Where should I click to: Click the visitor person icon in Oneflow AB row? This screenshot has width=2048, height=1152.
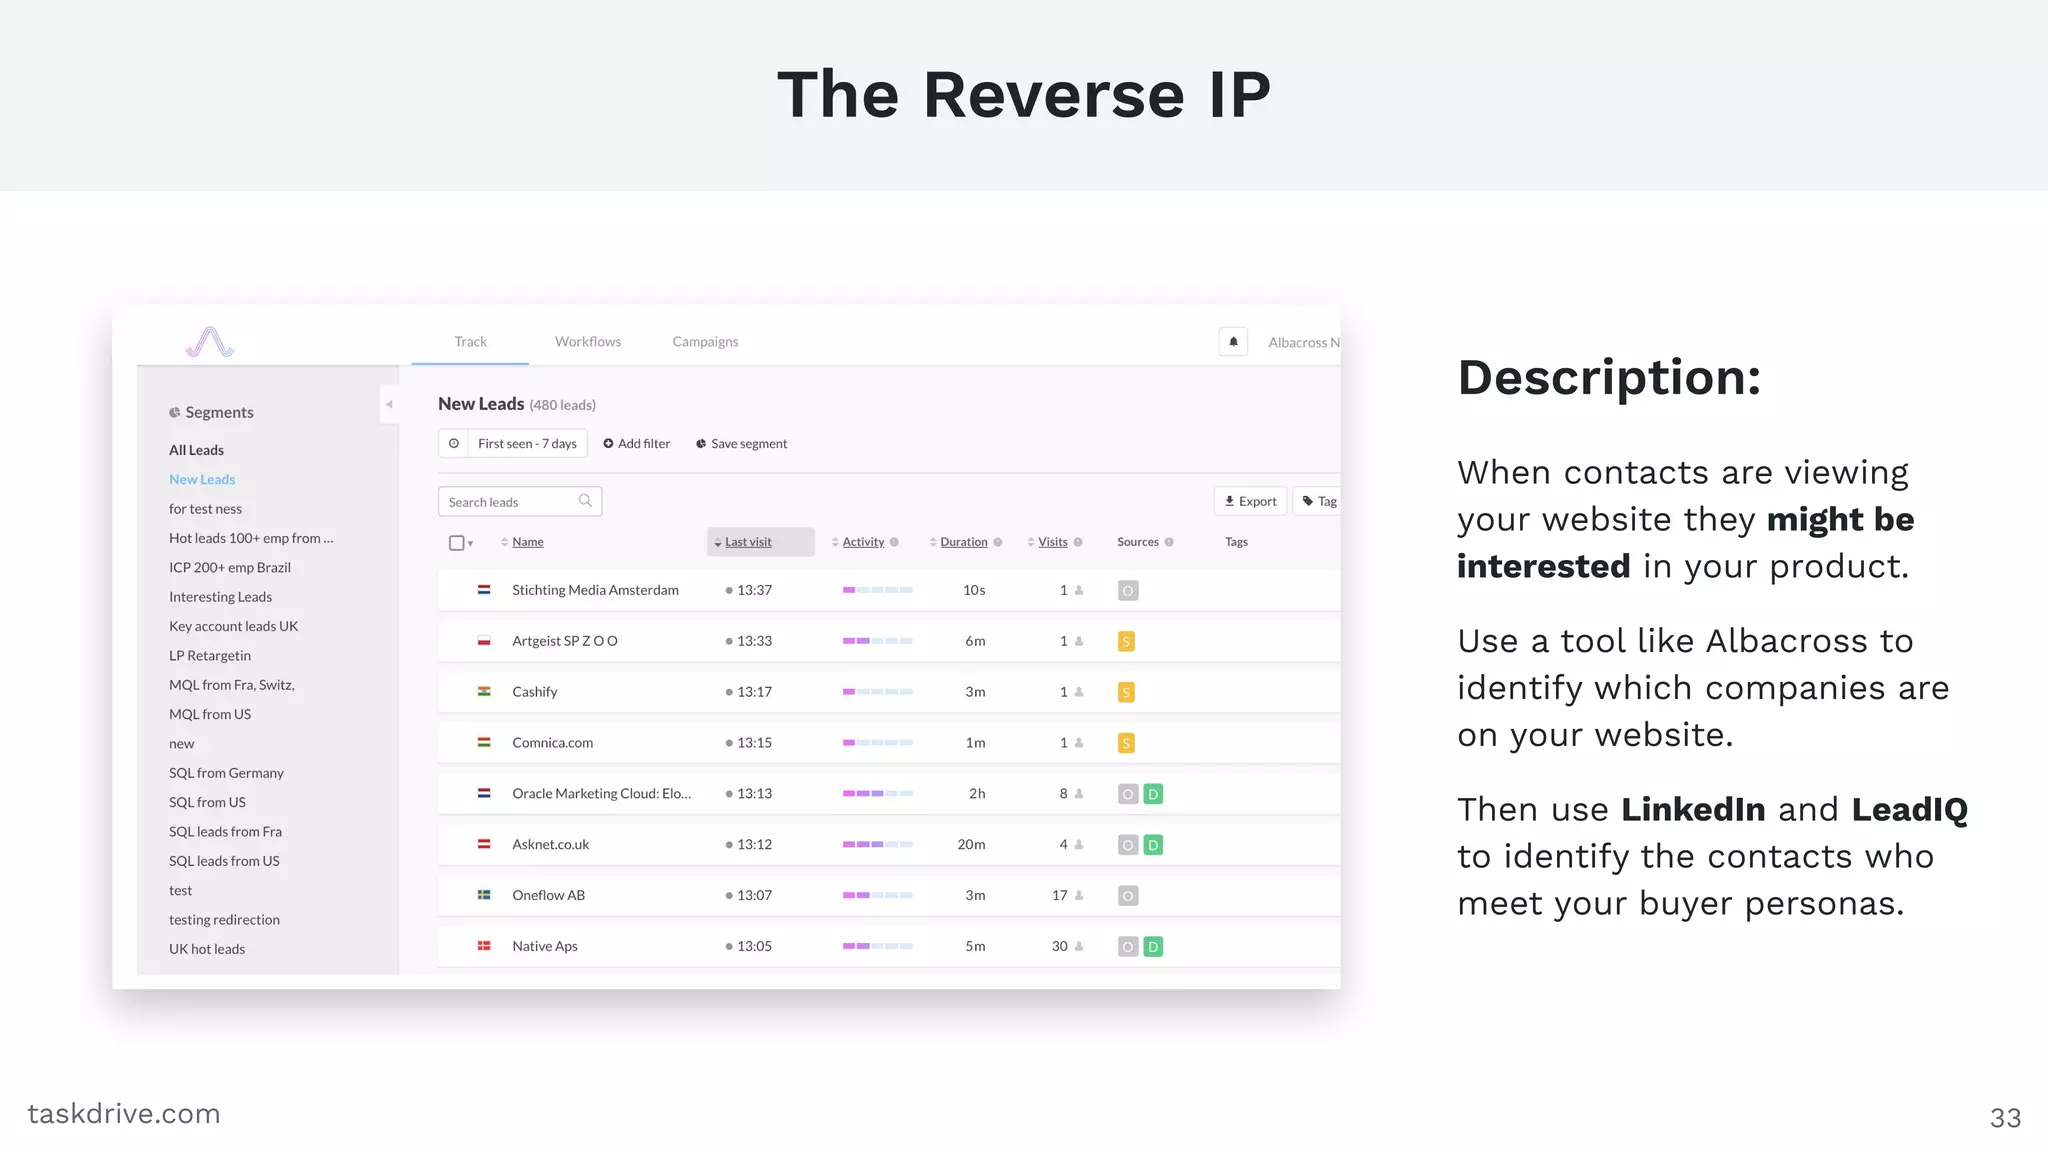click(x=1079, y=895)
